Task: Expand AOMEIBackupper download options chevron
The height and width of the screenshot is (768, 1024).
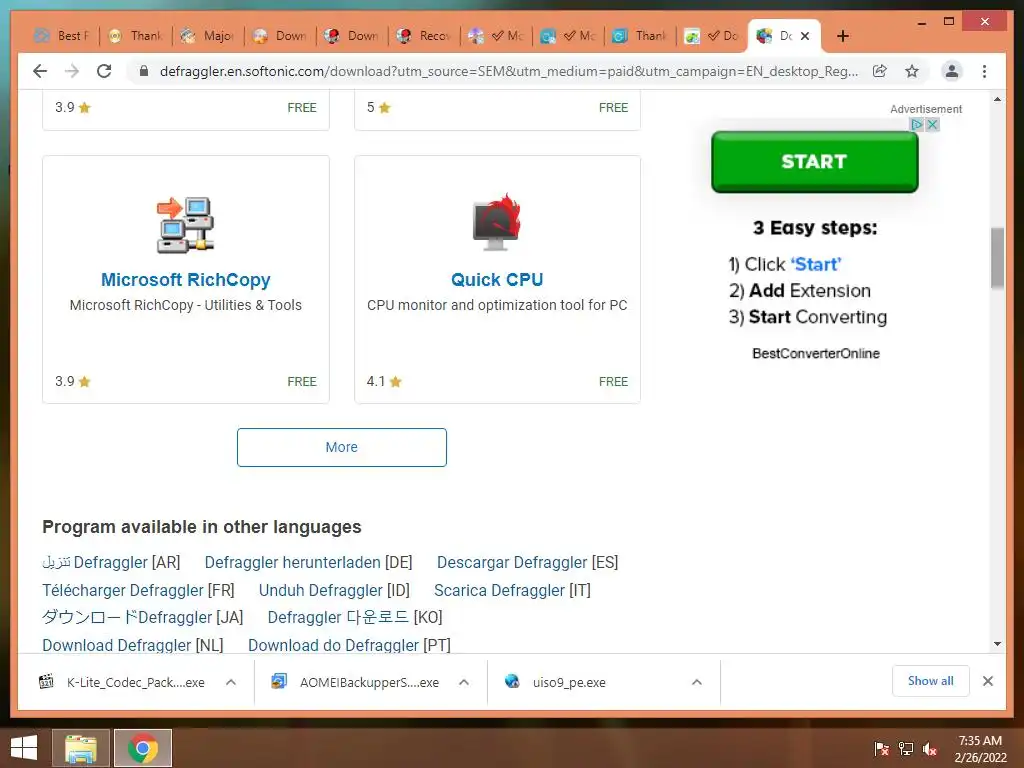Action: (x=464, y=682)
